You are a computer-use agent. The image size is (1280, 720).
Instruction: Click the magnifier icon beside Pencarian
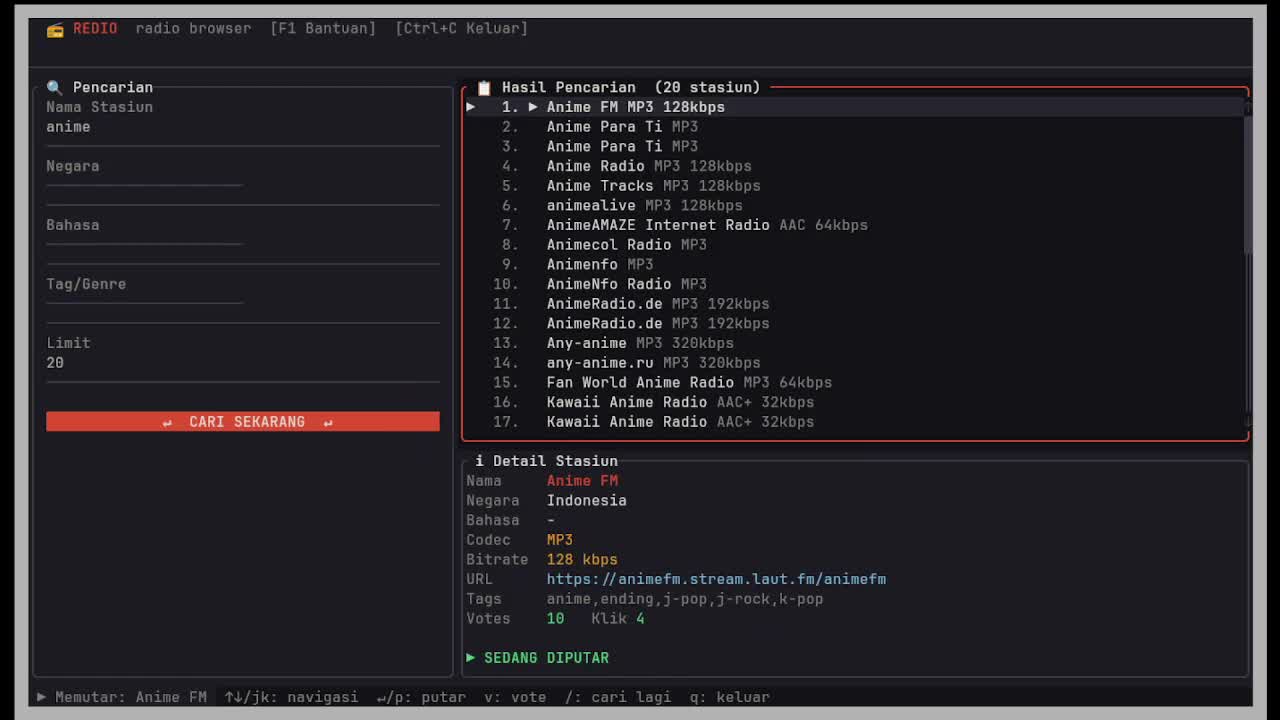coord(54,88)
